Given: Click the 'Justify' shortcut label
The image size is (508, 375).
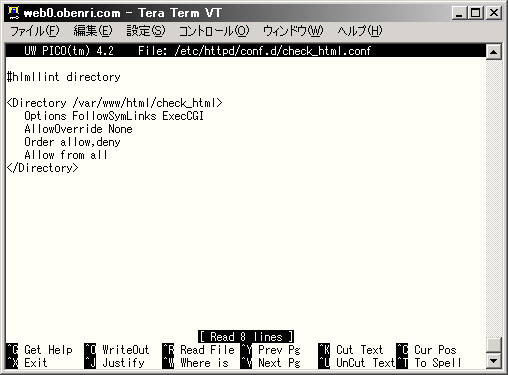Looking at the screenshot, I should click(123, 363).
